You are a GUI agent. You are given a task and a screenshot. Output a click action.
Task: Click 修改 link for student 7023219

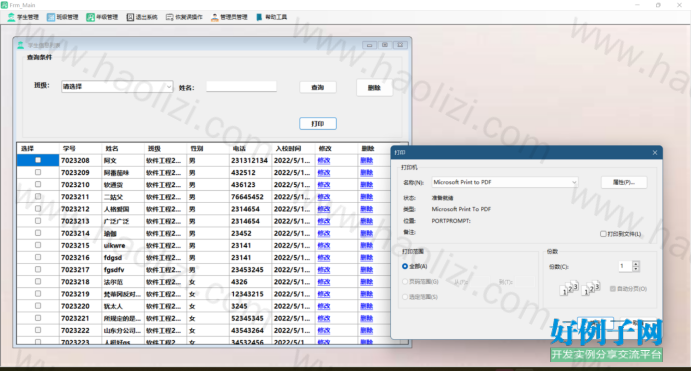[x=324, y=294]
